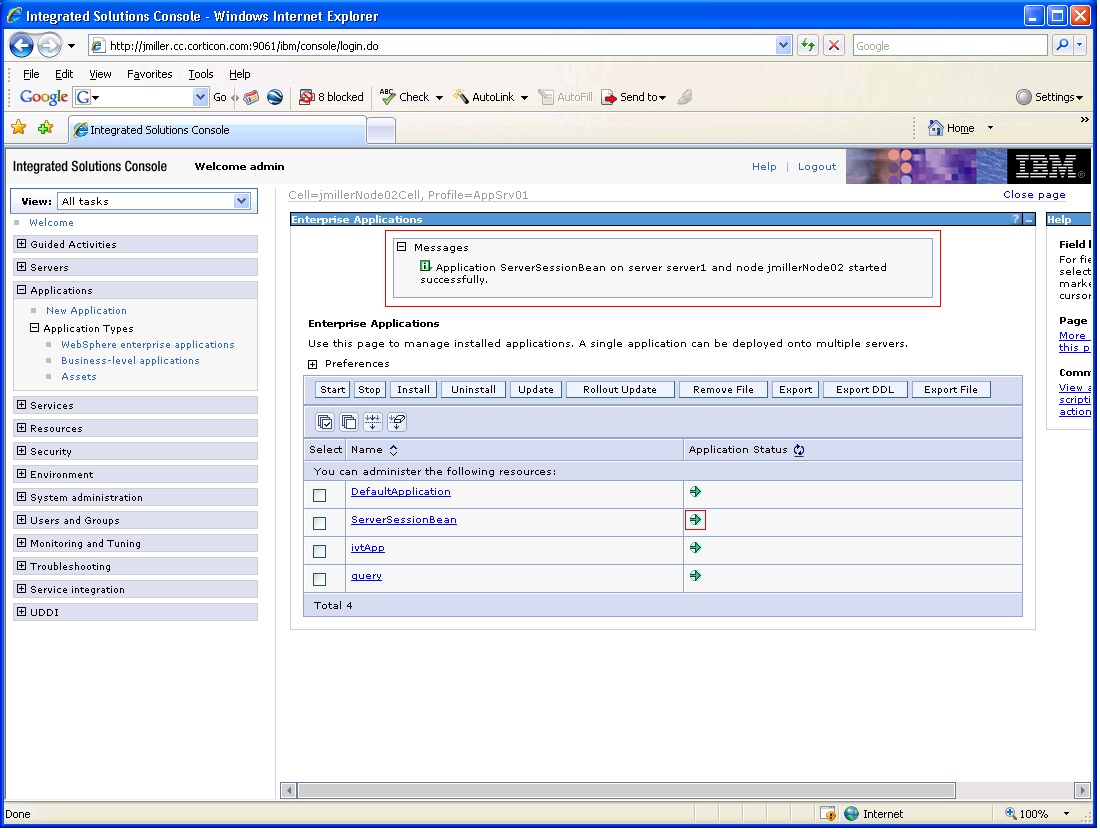Collapse the Messages box
The image size is (1100, 832).
402,247
